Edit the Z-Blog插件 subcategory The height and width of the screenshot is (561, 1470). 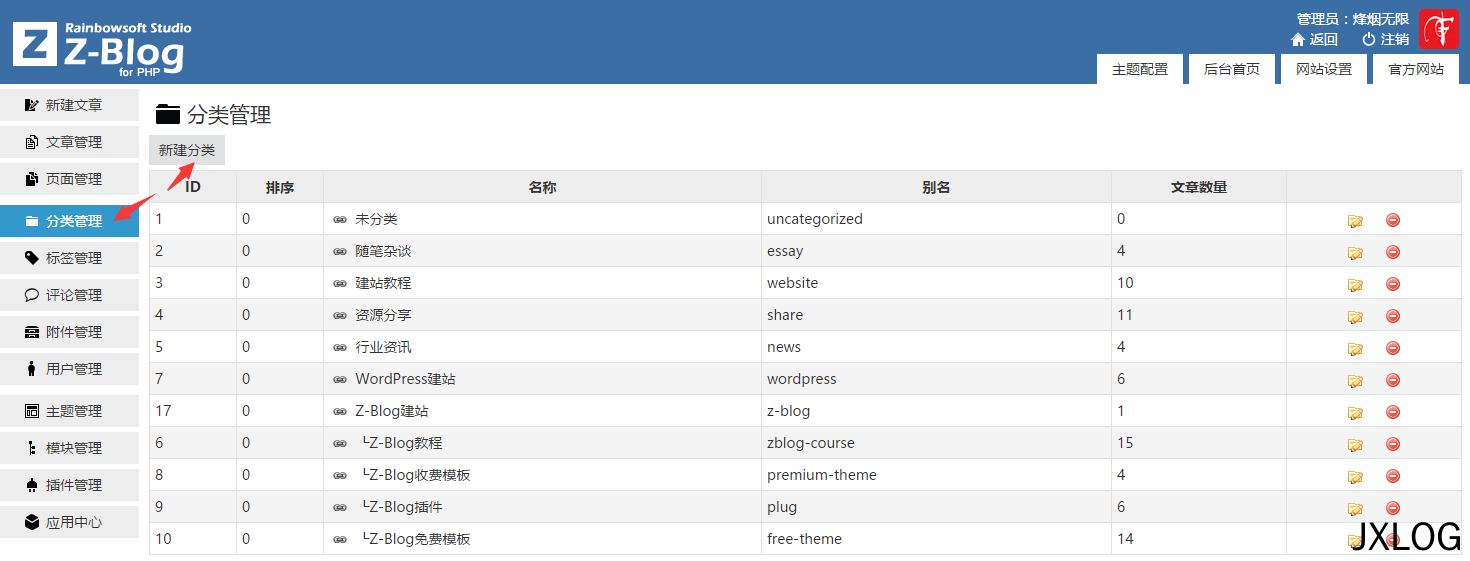tap(1355, 509)
